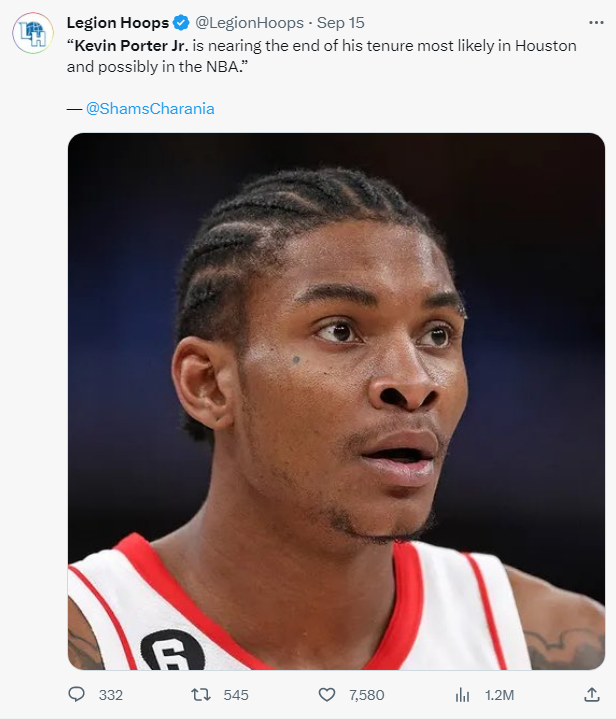
Task: Click the Legion Hoops display name
Action: coord(118,22)
